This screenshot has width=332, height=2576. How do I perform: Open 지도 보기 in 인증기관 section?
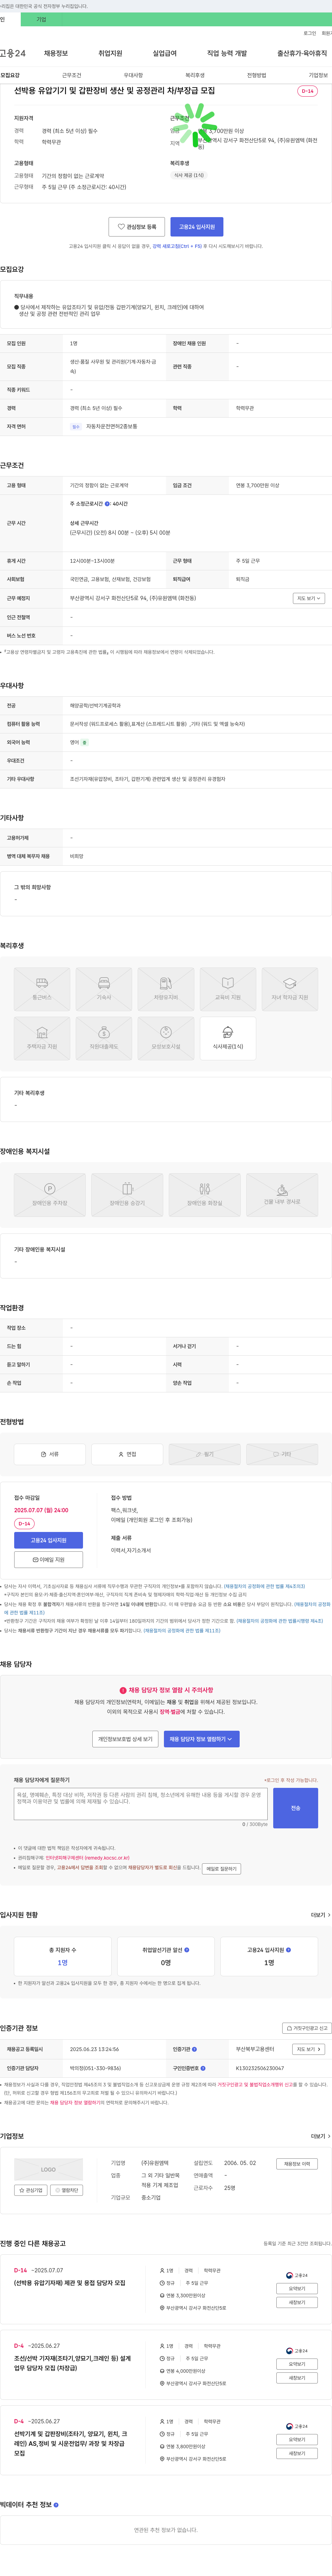pyautogui.click(x=308, y=2049)
